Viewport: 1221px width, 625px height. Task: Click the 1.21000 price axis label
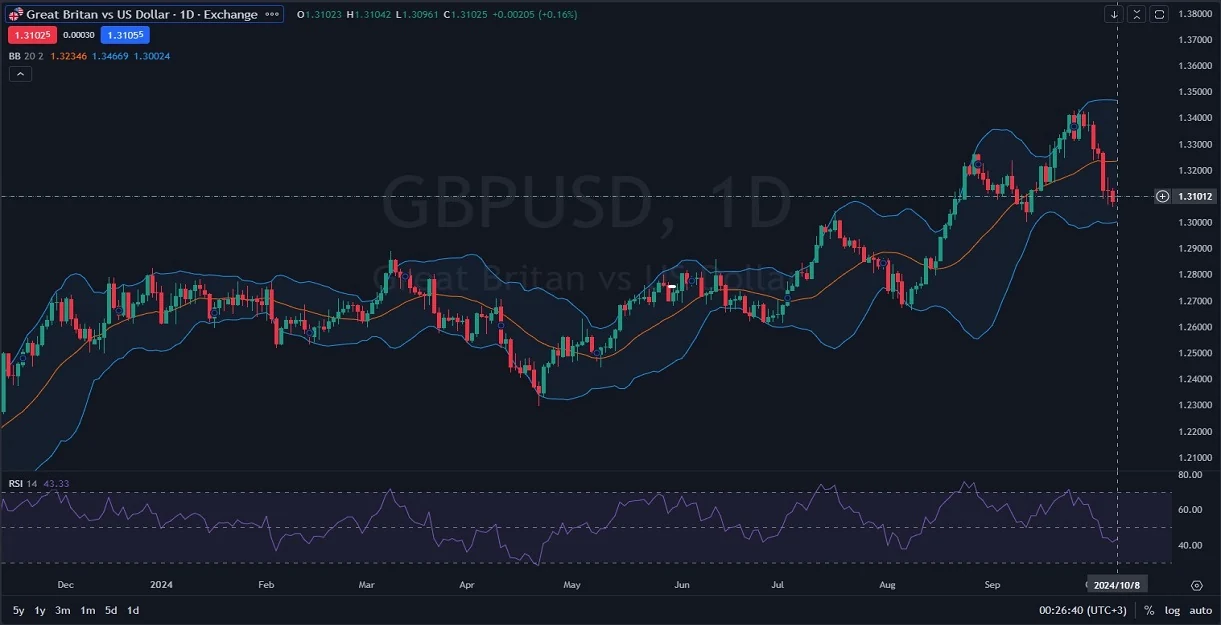click(x=1196, y=457)
